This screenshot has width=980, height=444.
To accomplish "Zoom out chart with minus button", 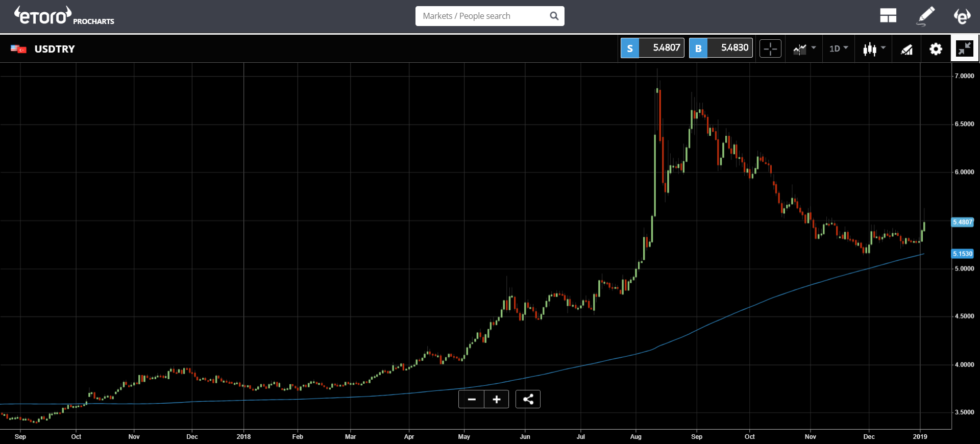I will pyautogui.click(x=472, y=399).
